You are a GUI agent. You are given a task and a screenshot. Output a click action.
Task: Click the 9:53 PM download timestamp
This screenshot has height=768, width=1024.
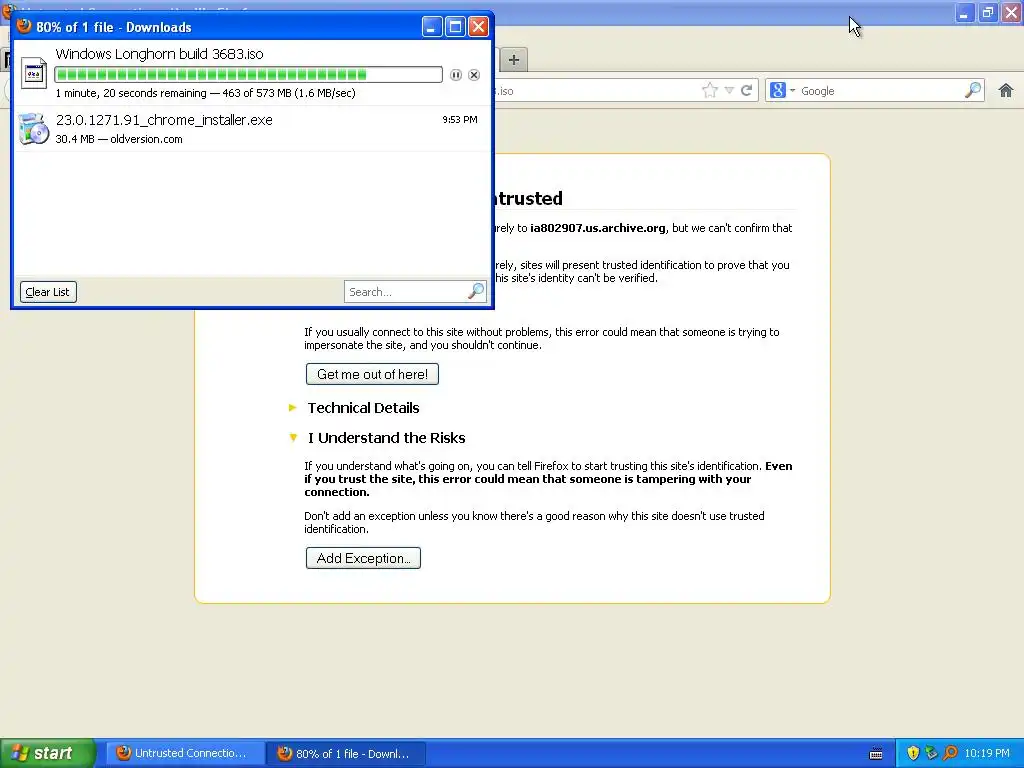[460, 120]
